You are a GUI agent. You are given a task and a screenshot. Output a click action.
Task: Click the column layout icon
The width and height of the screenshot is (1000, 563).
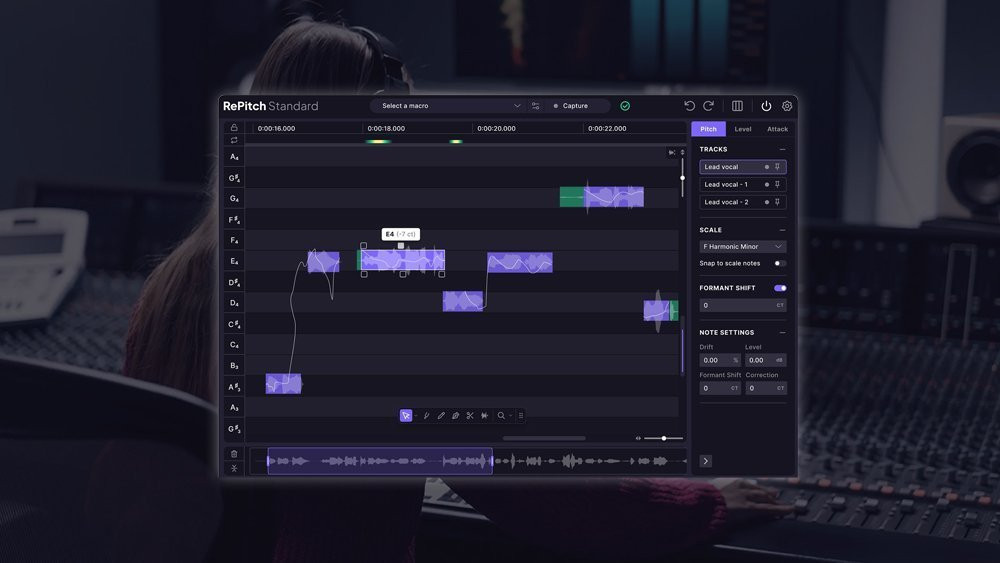point(737,106)
